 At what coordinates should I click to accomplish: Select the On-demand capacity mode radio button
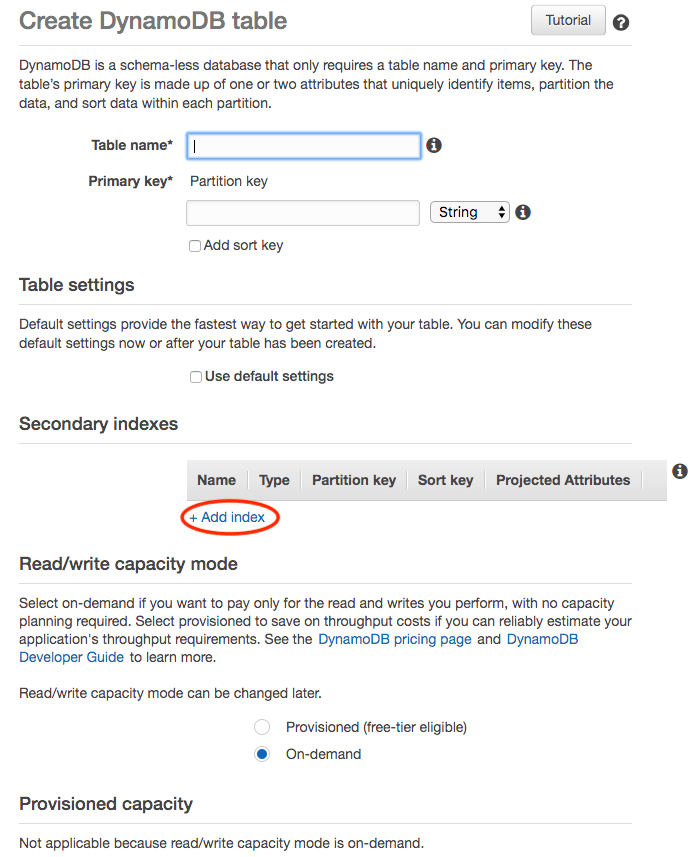point(262,754)
